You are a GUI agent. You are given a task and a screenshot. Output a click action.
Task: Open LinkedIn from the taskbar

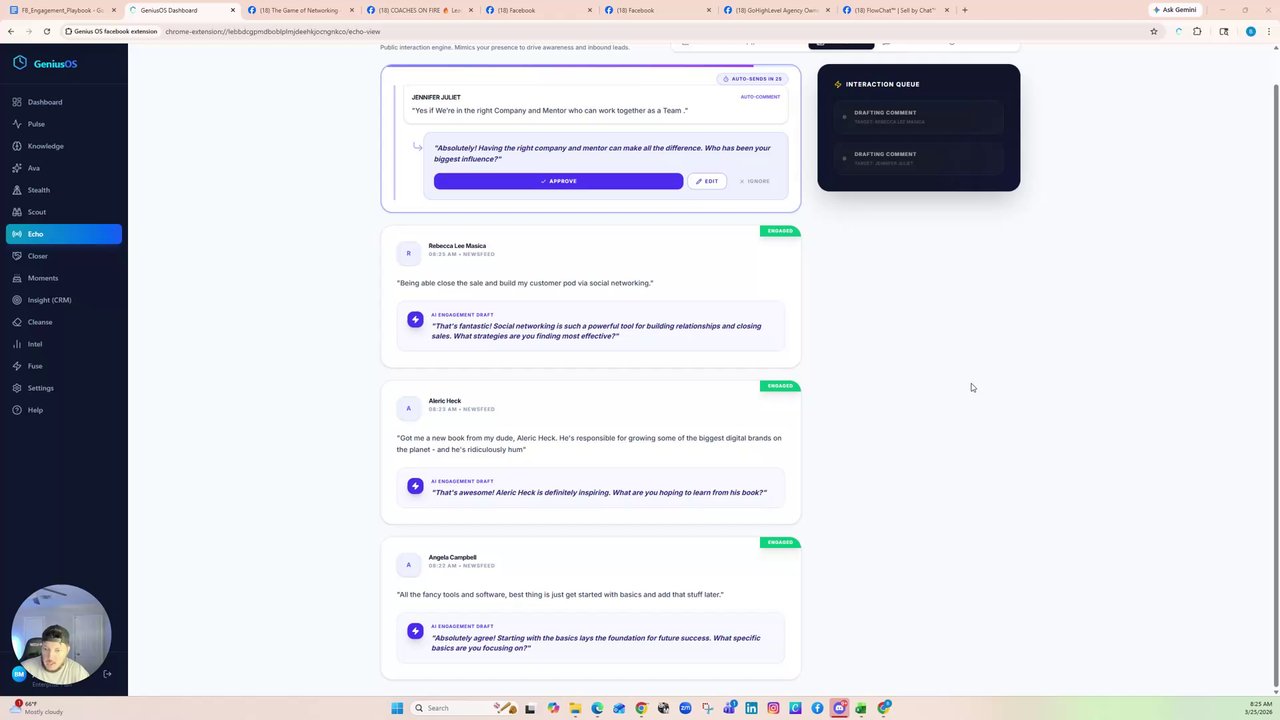pyautogui.click(x=751, y=708)
